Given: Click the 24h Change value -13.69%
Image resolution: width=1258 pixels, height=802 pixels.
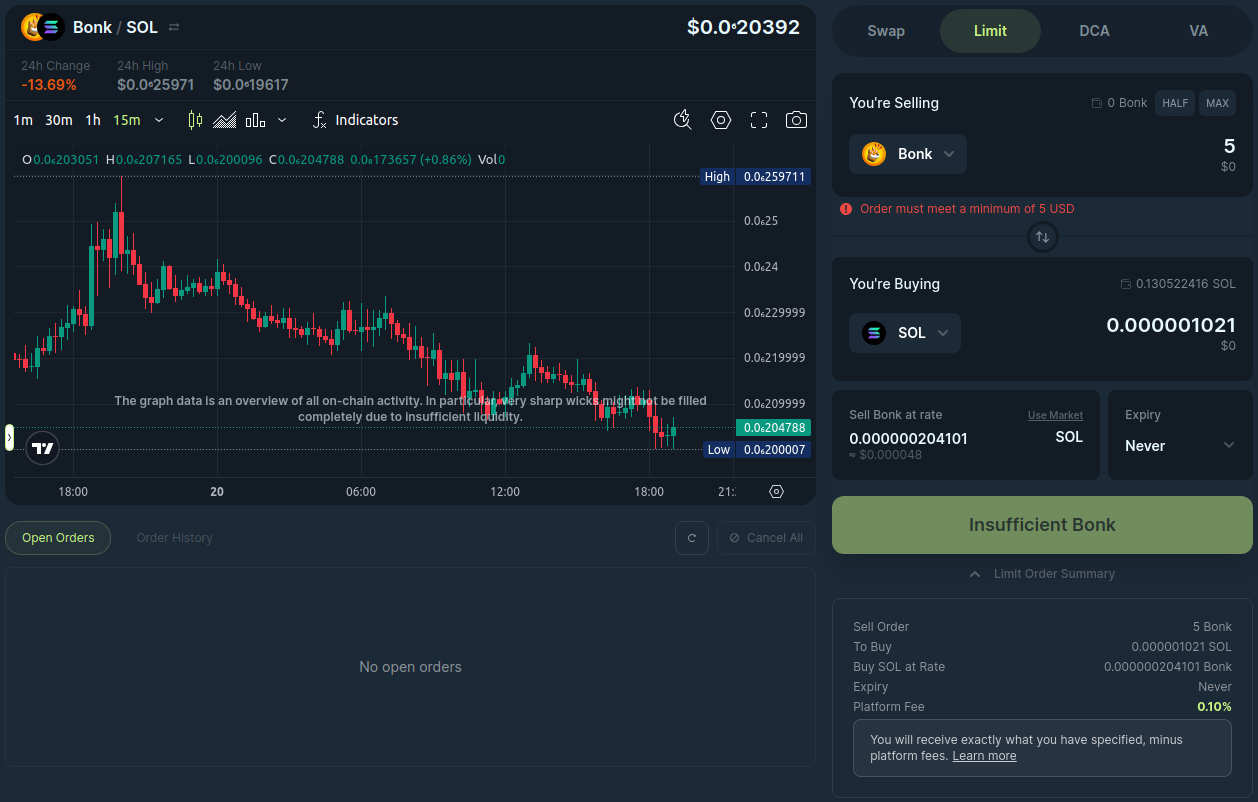Looking at the screenshot, I should point(49,85).
